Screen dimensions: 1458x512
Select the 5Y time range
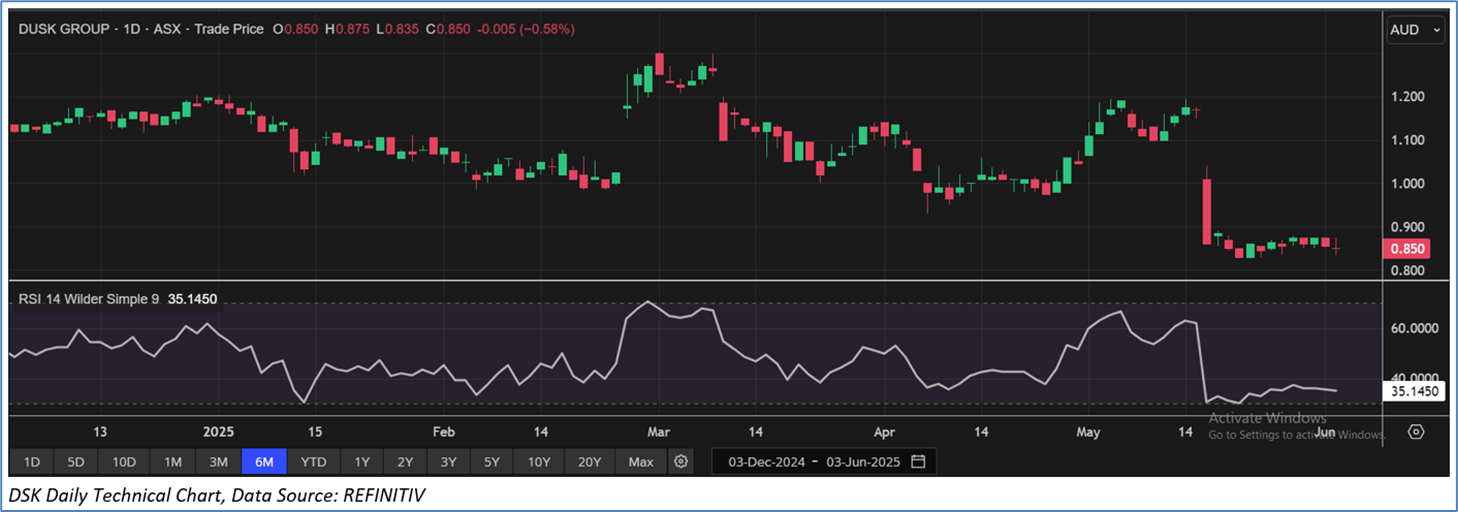click(x=492, y=462)
